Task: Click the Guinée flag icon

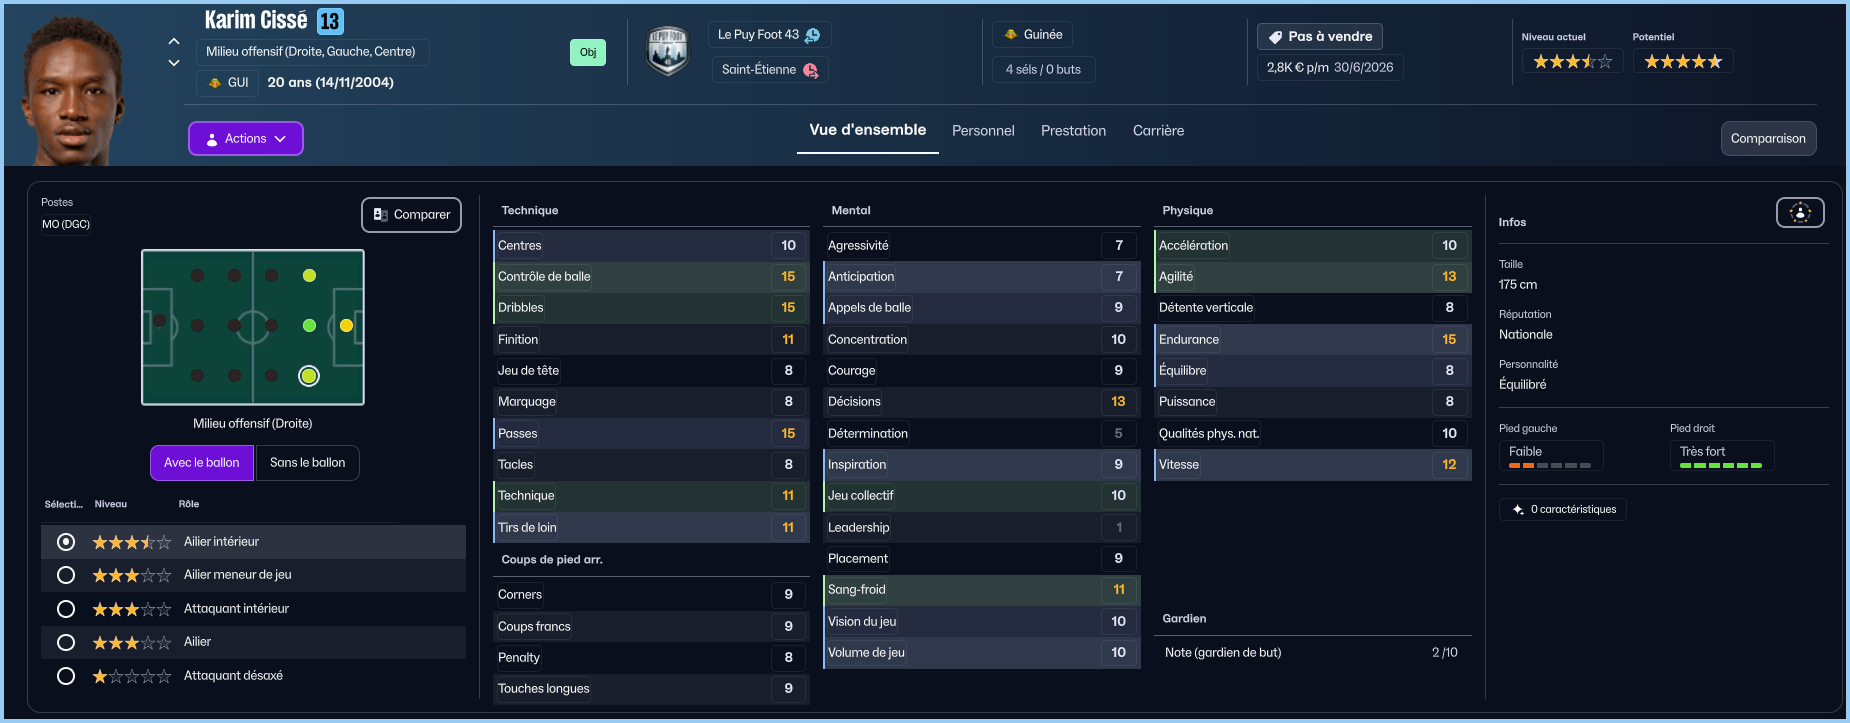Action: pyautogui.click(x=1011, y=35)
